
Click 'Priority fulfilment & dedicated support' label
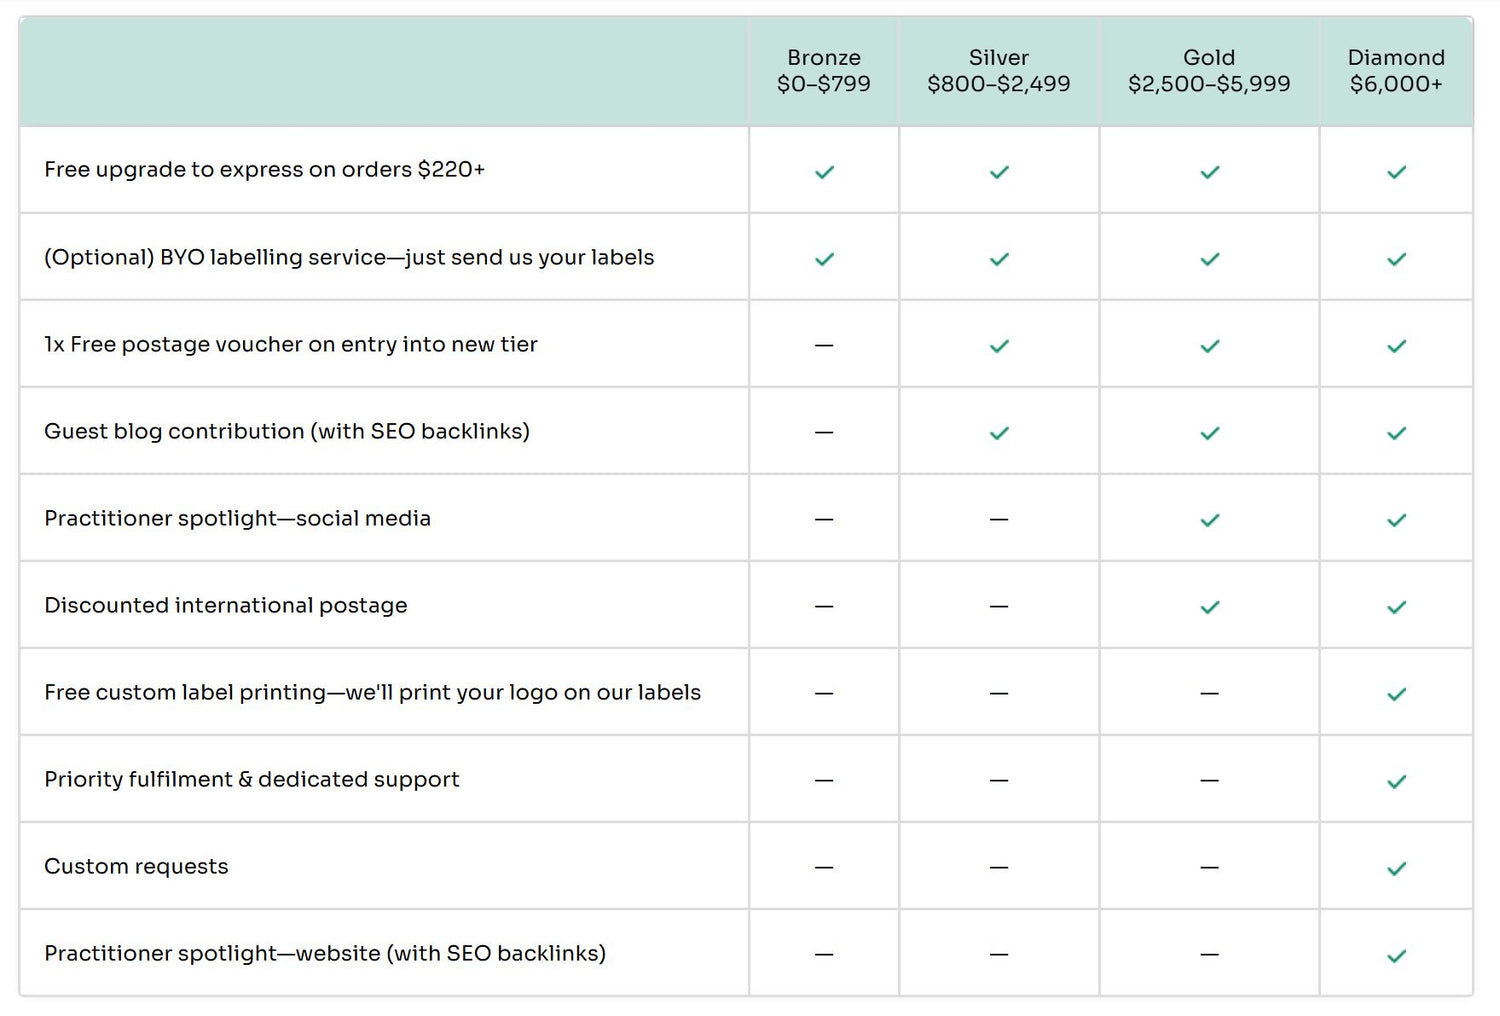tap(252, 779)
